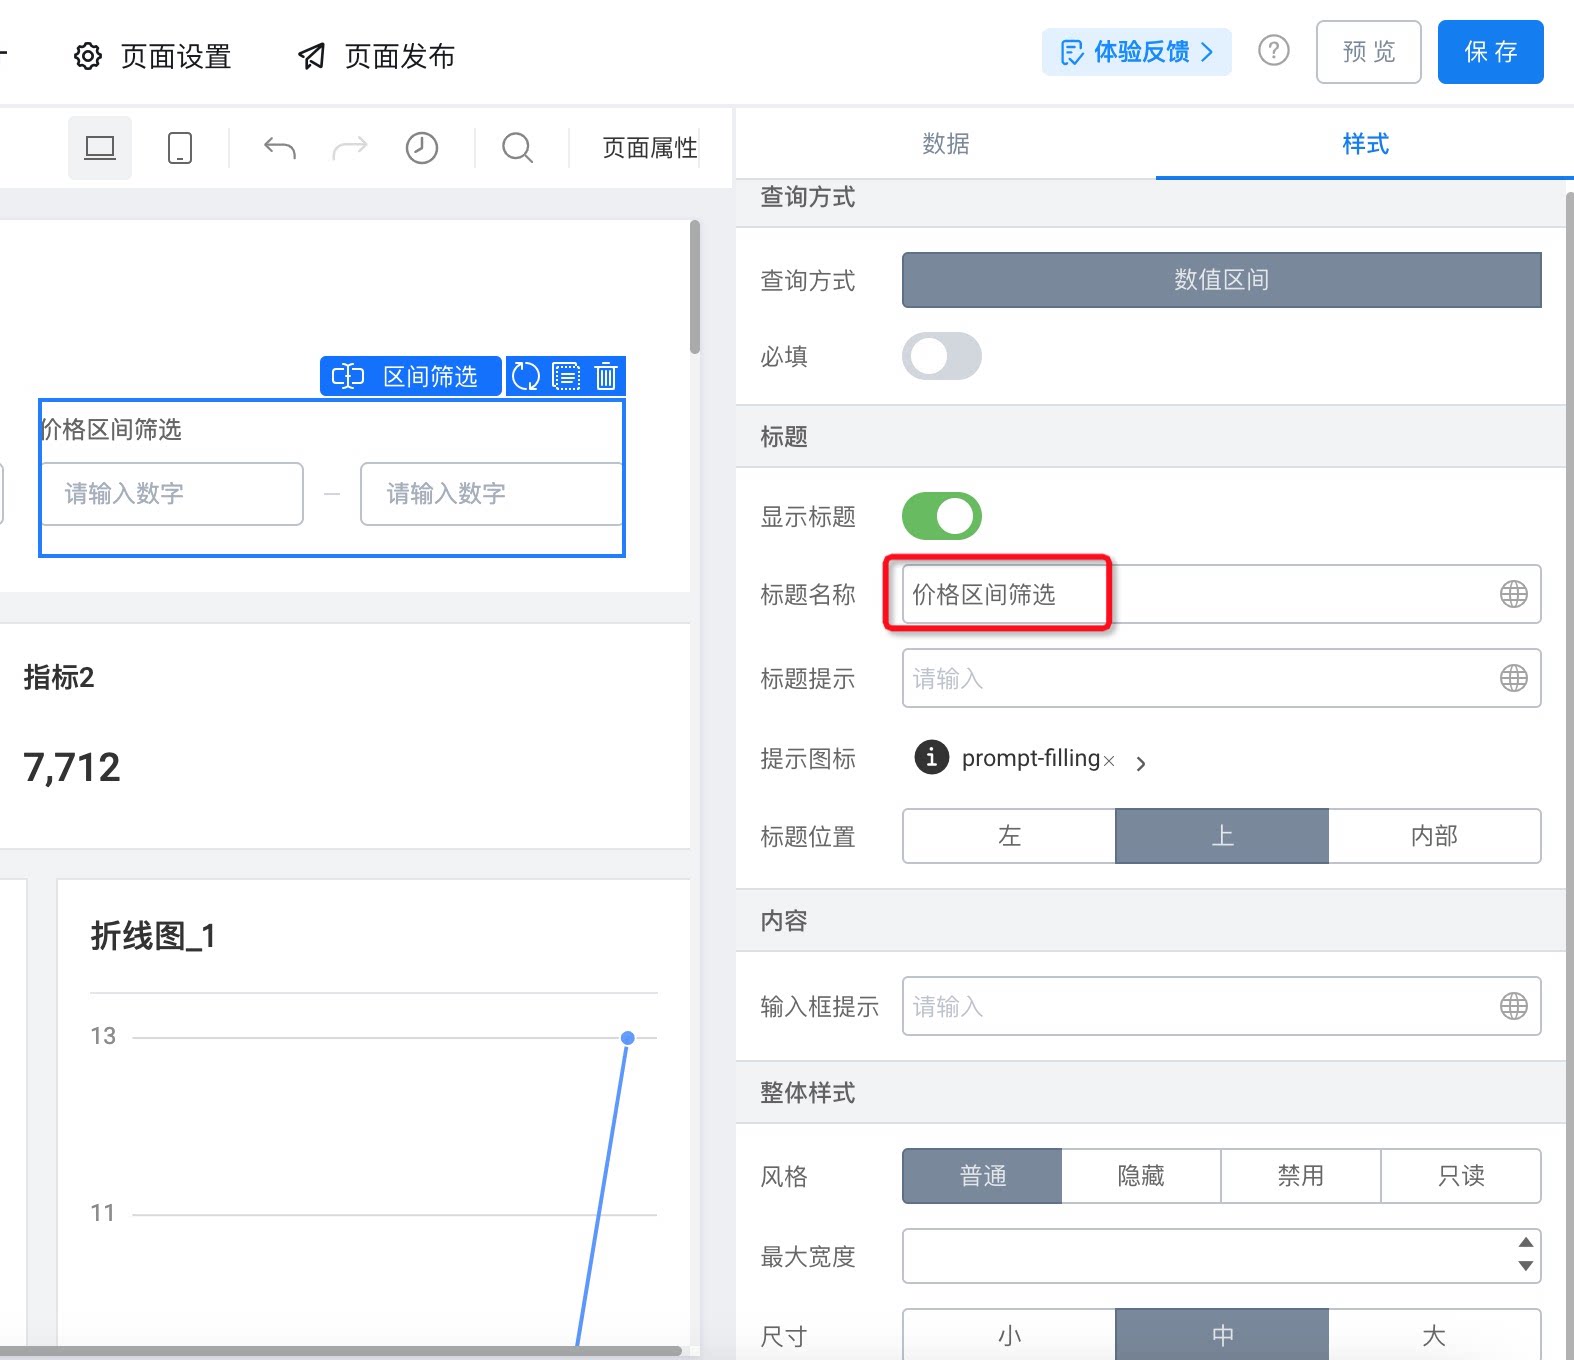This screenshot has height=1360, width=1574.
Task: Toggle the 必填 switch on
Action: point(942,356)
